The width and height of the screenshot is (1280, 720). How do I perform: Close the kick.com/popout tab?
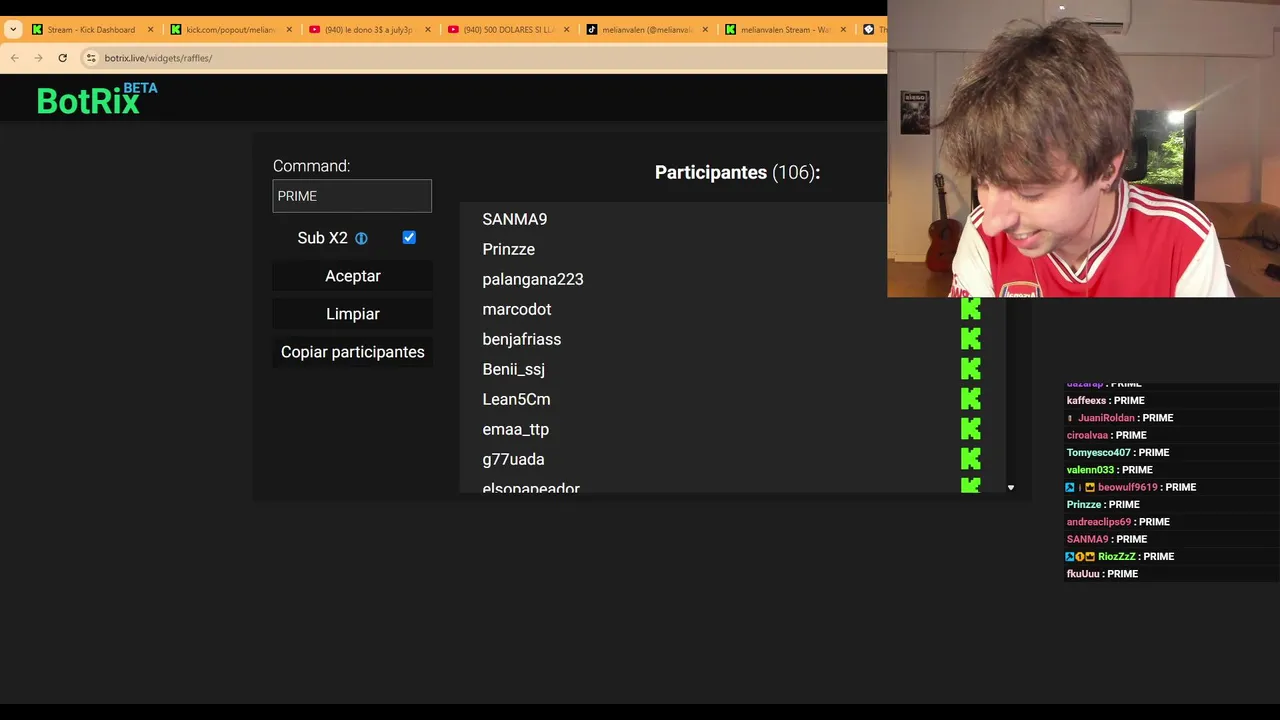(289, 30)
